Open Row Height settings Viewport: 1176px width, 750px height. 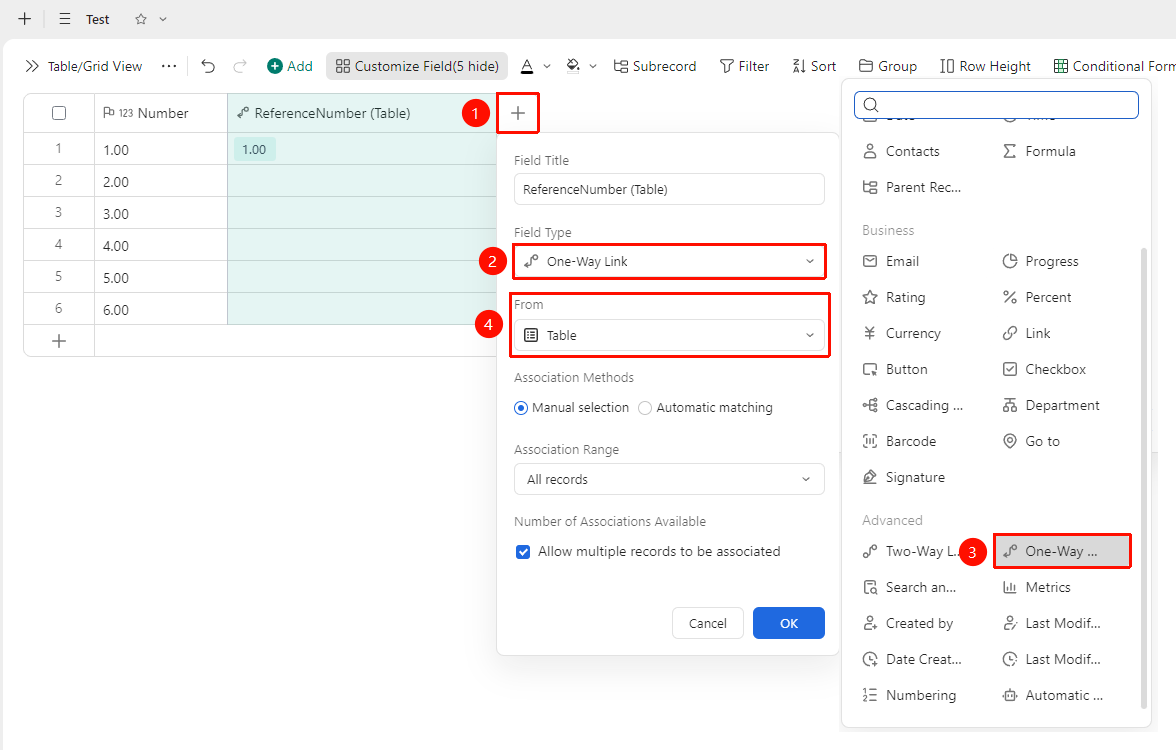click(986, 66)
